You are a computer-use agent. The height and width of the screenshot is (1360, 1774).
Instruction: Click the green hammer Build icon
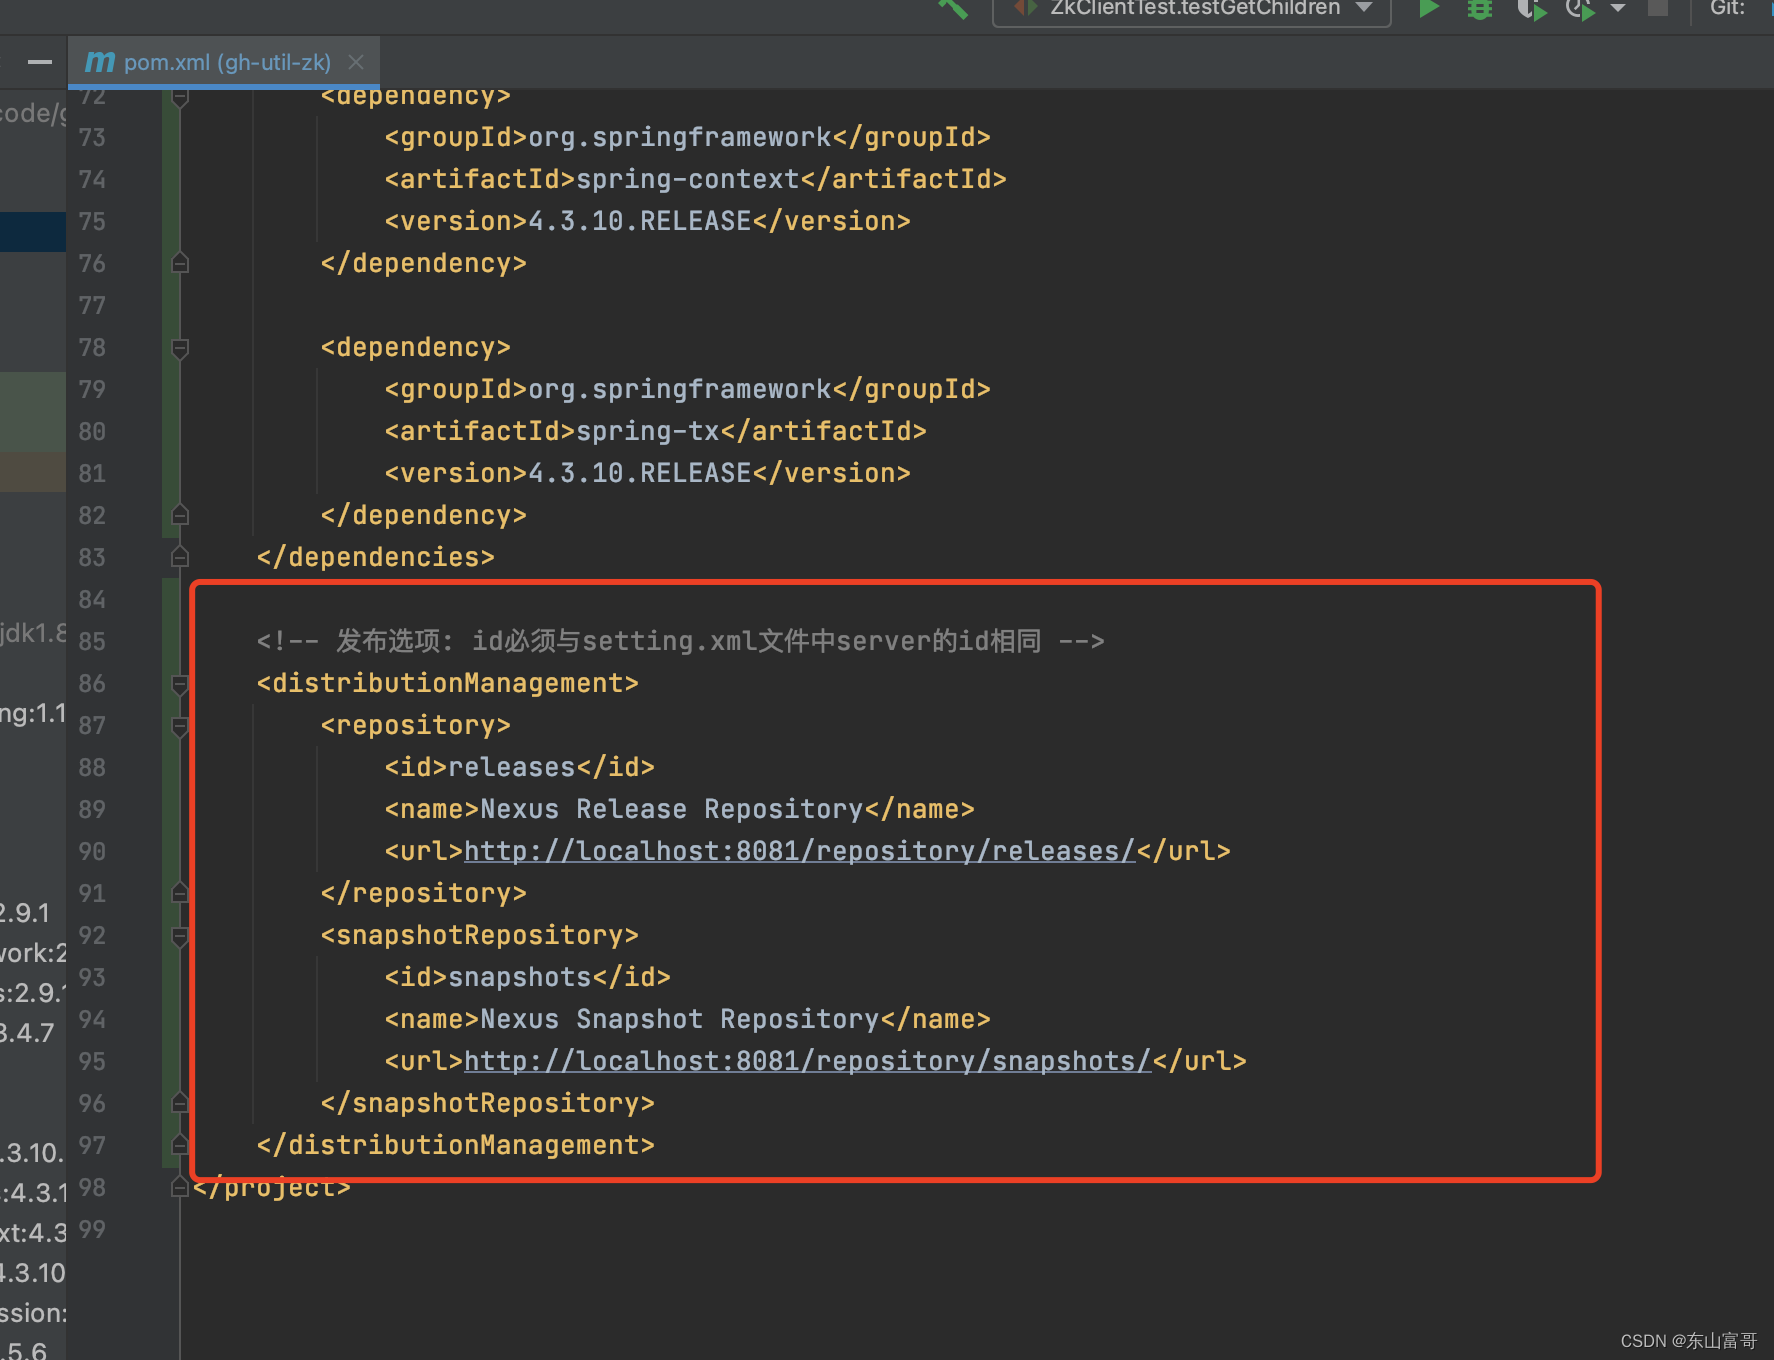tap(953, 8)
